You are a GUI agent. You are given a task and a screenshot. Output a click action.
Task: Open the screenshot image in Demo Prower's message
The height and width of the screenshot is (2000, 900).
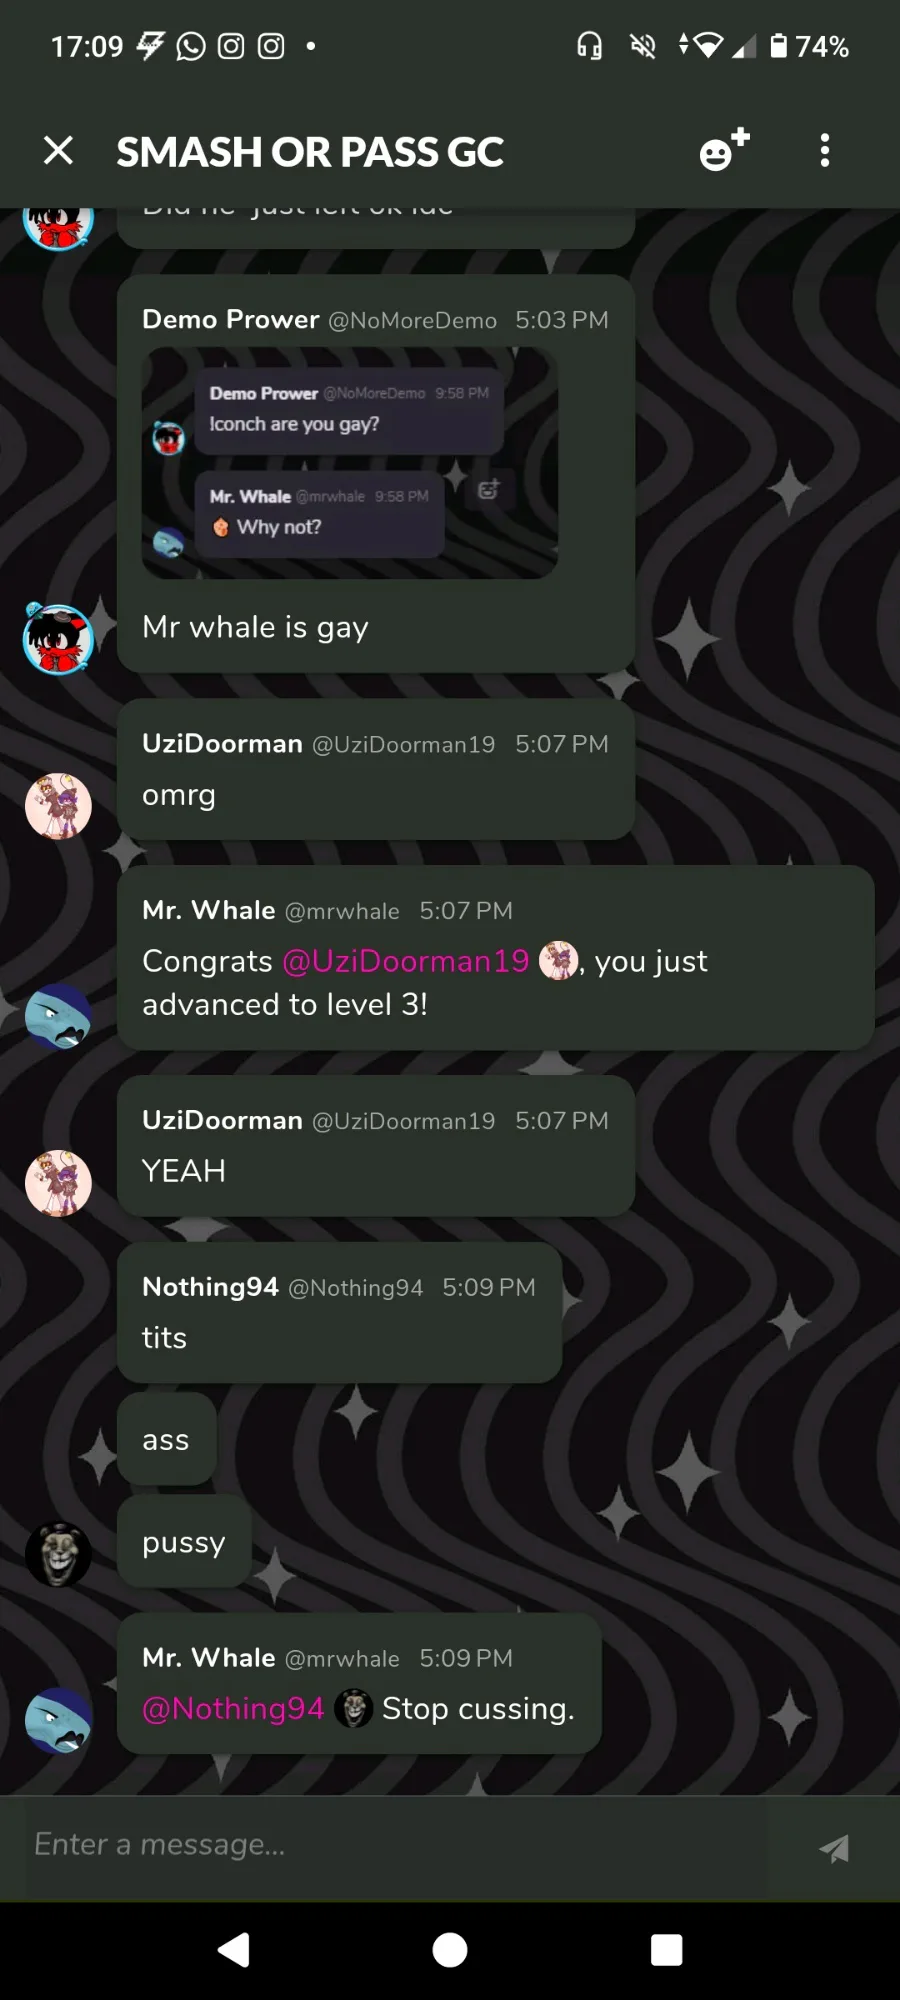click(x=350, y=463)
